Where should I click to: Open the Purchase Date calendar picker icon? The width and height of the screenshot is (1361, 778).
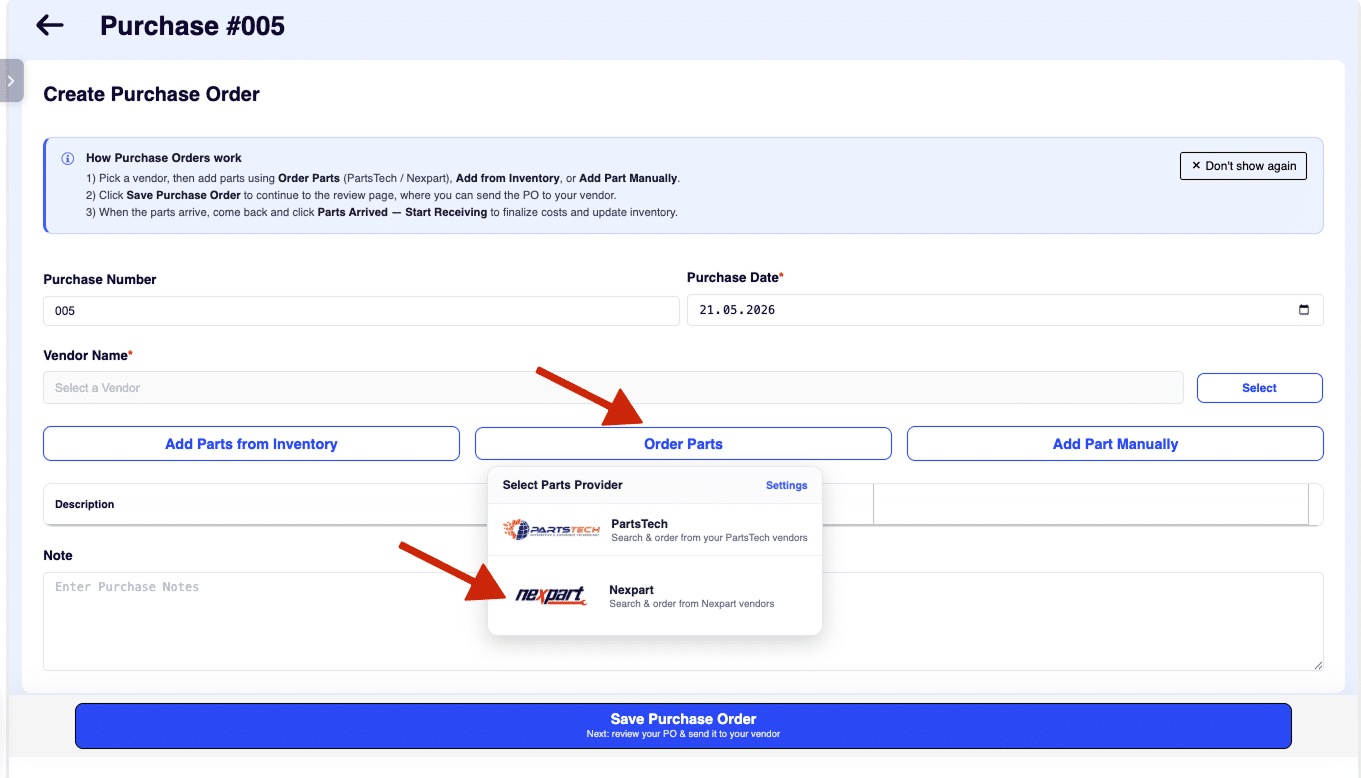click(x=1303, y=310)
